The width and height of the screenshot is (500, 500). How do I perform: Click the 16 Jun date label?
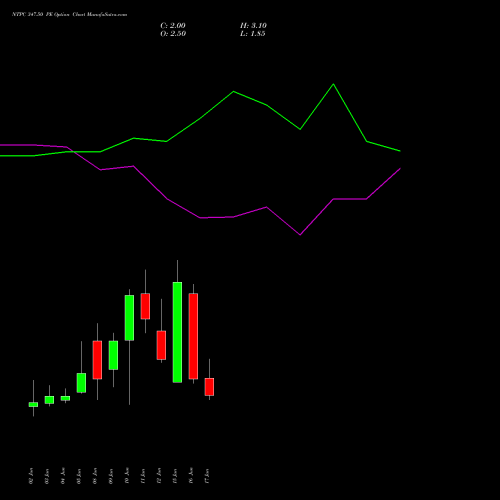point(191,476)
